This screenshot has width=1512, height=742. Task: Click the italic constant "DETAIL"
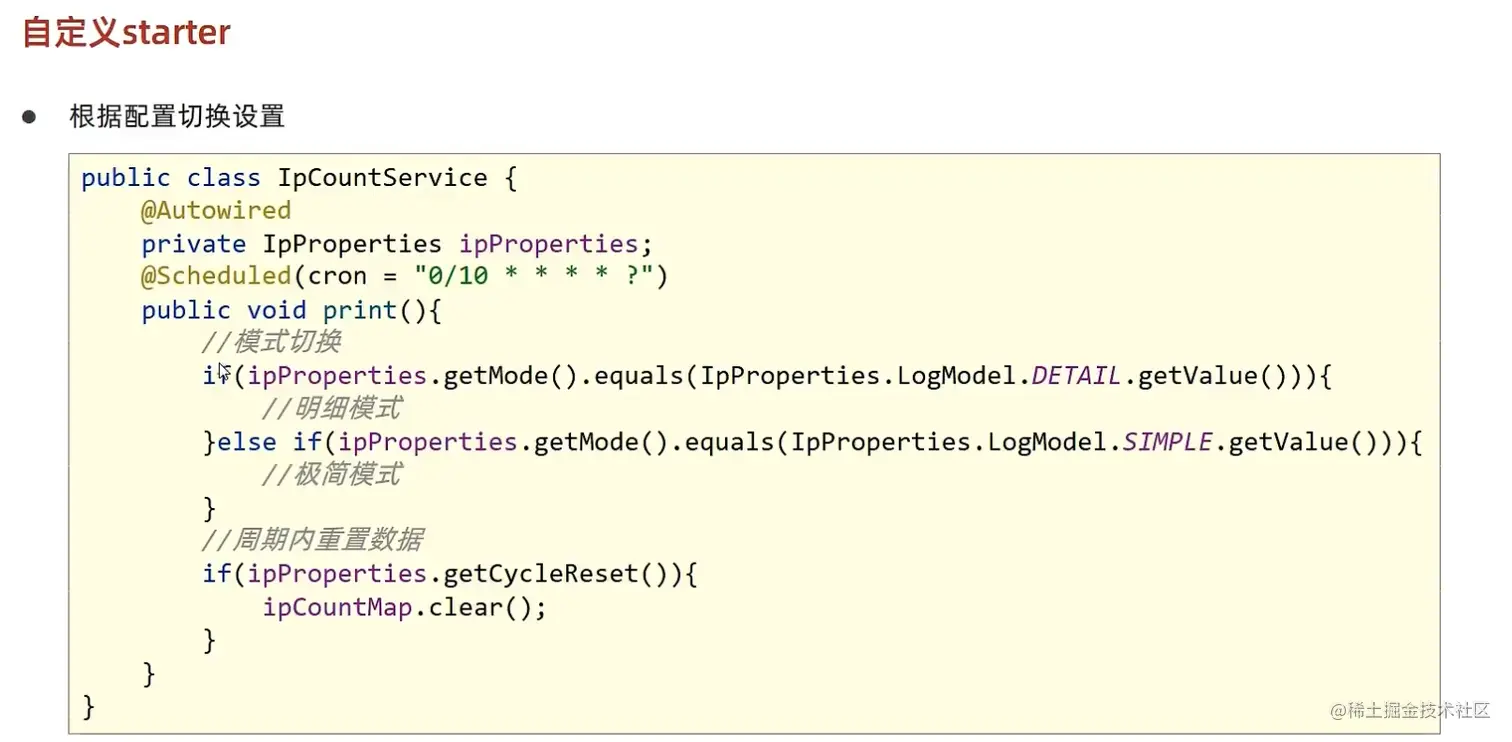1076,376
